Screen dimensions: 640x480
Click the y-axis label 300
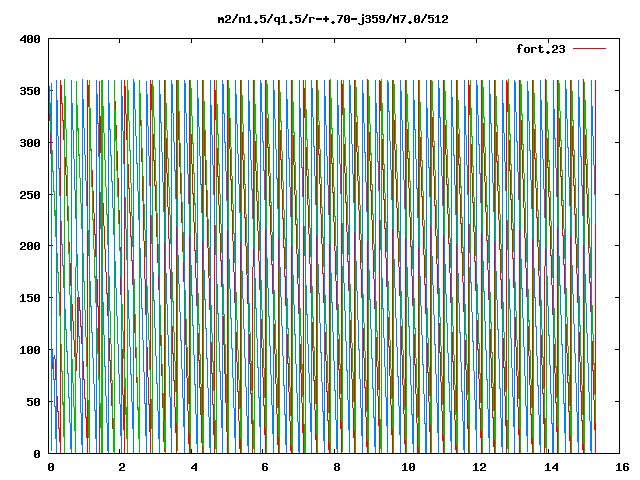click(x=30, y=143)
